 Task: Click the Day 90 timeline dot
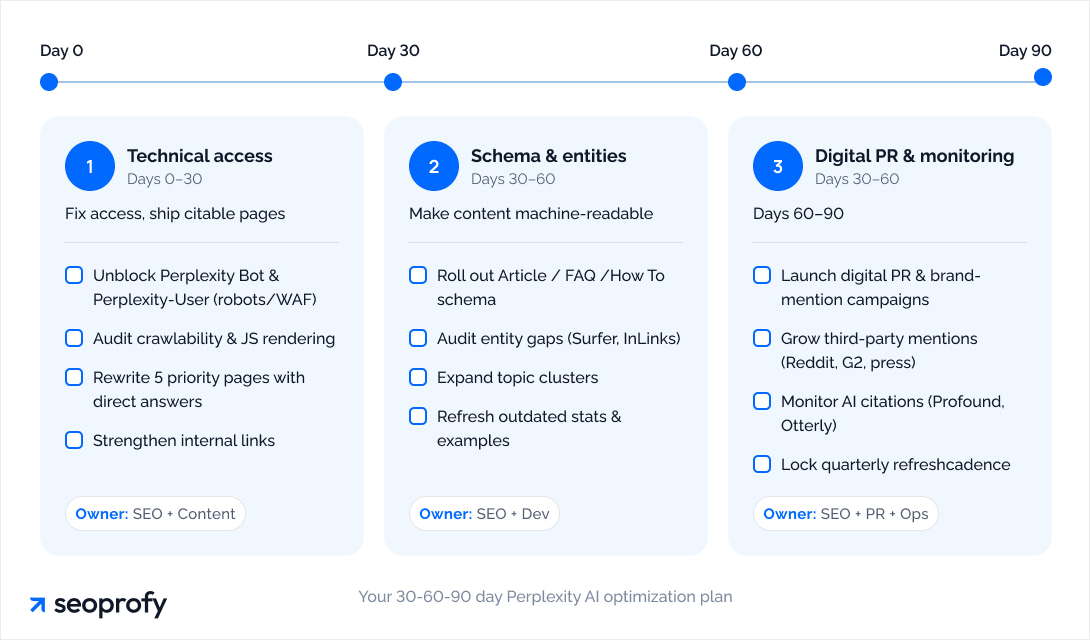1043,77
